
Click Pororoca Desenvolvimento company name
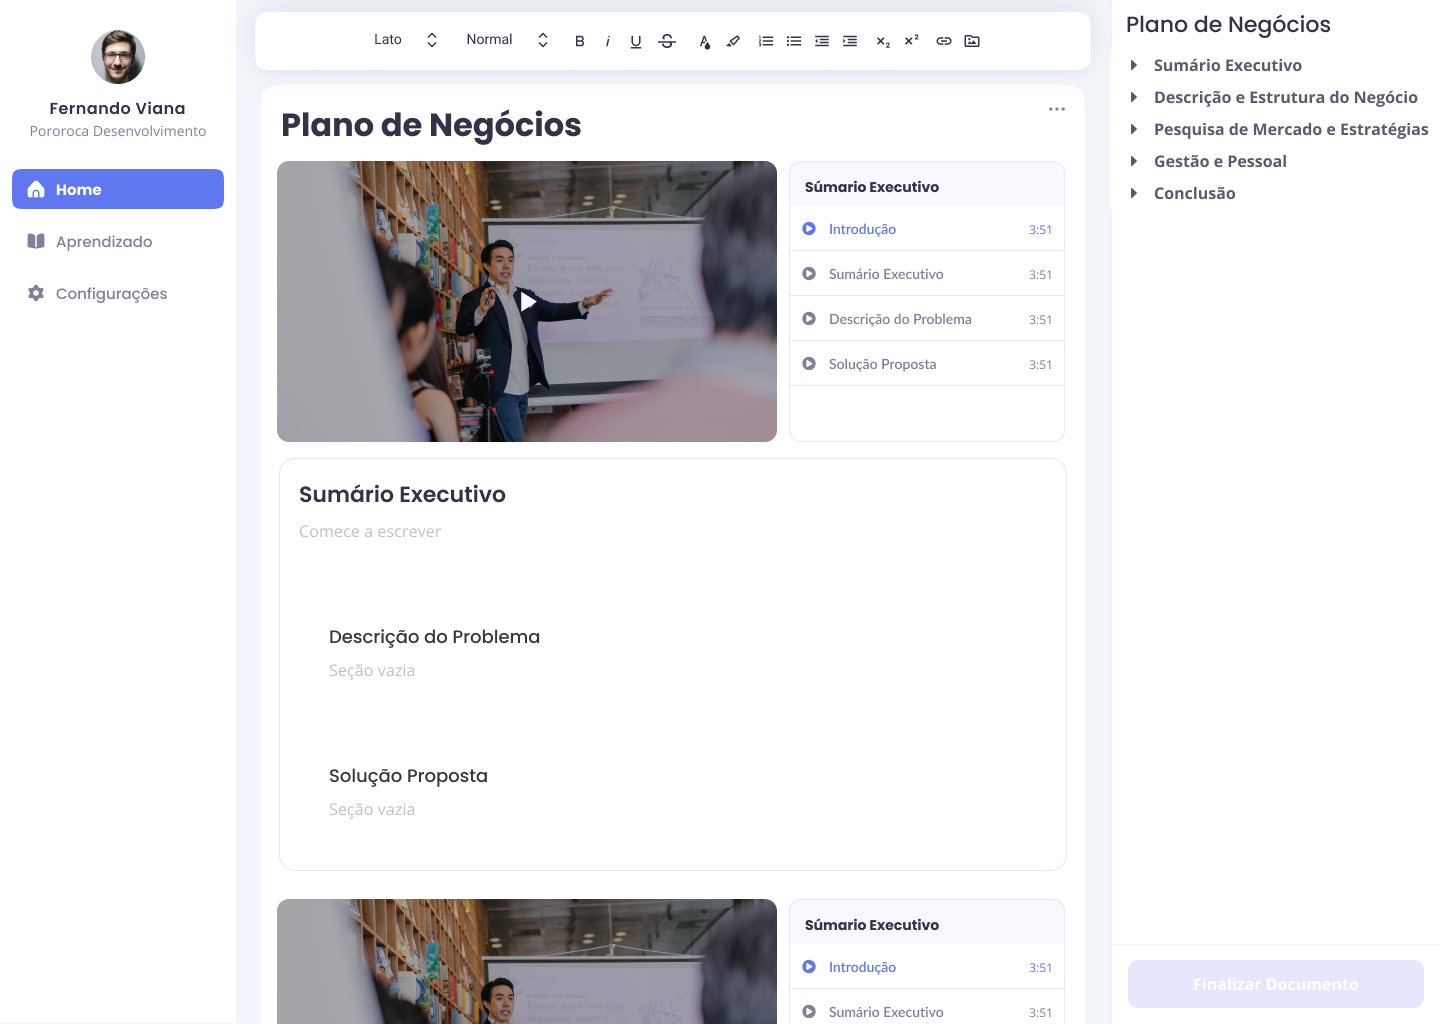118,131
